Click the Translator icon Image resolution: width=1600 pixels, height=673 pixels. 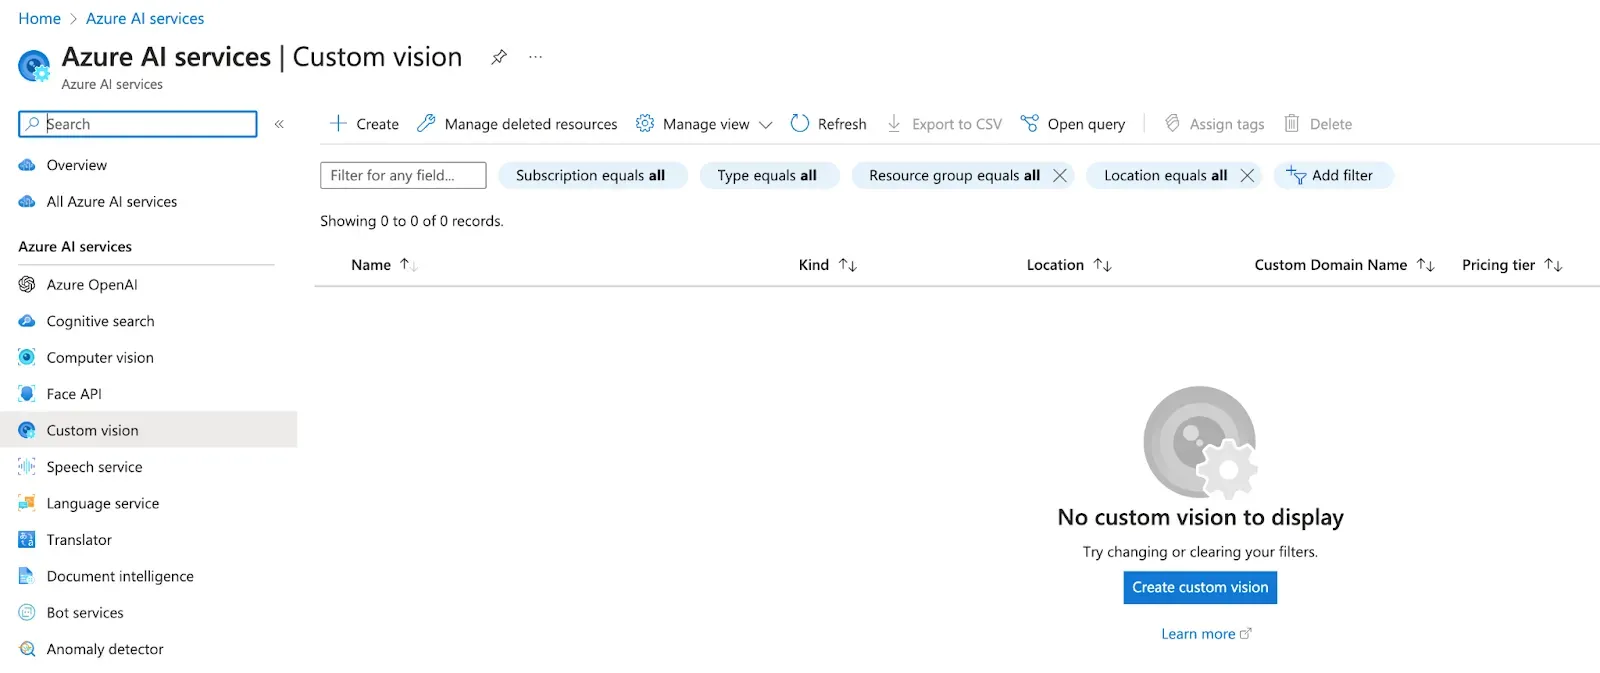(27, 540)
